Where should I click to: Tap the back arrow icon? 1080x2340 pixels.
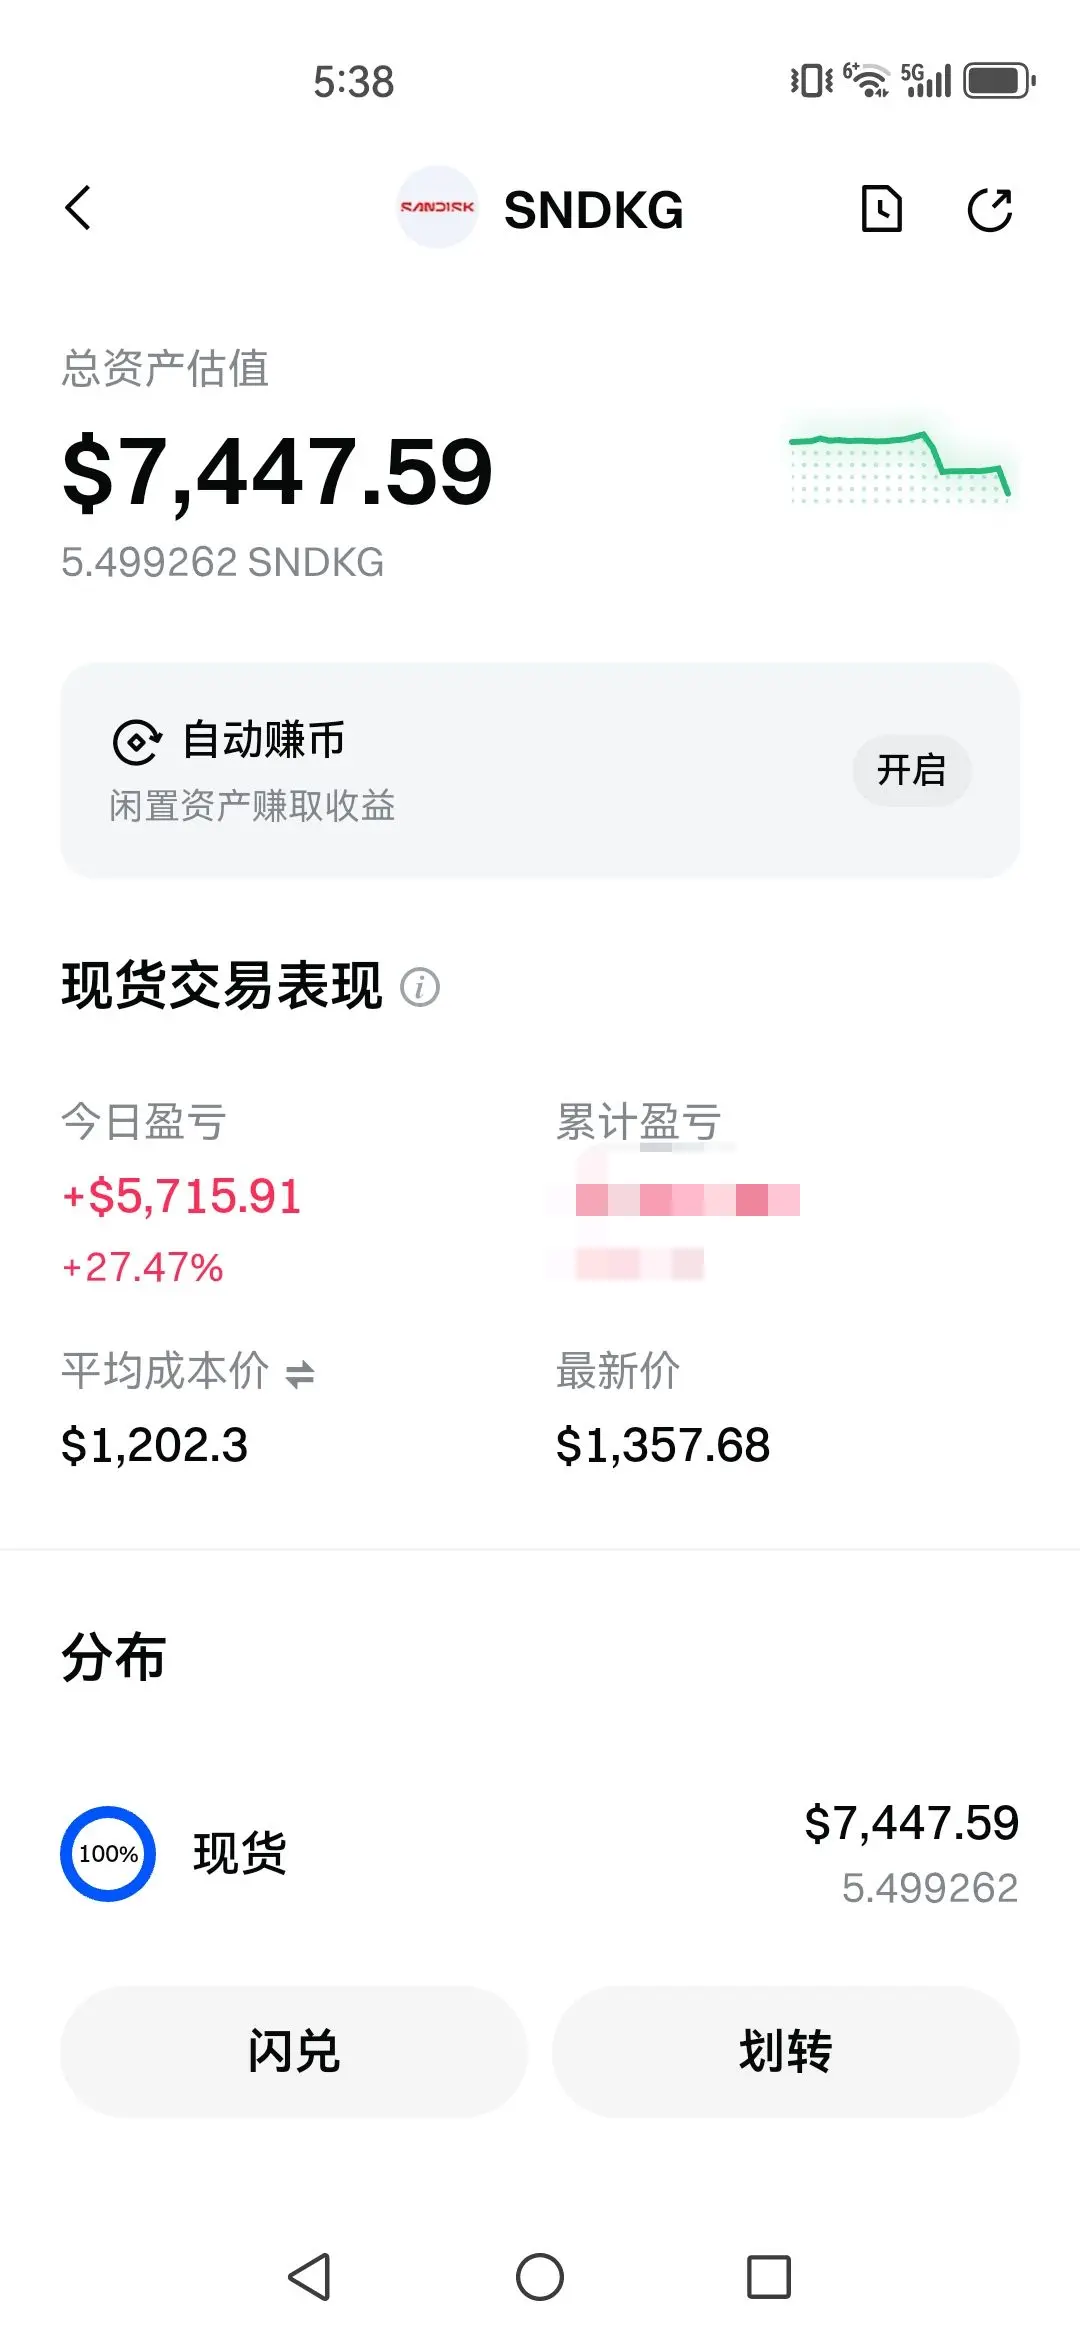click(78, 208)
